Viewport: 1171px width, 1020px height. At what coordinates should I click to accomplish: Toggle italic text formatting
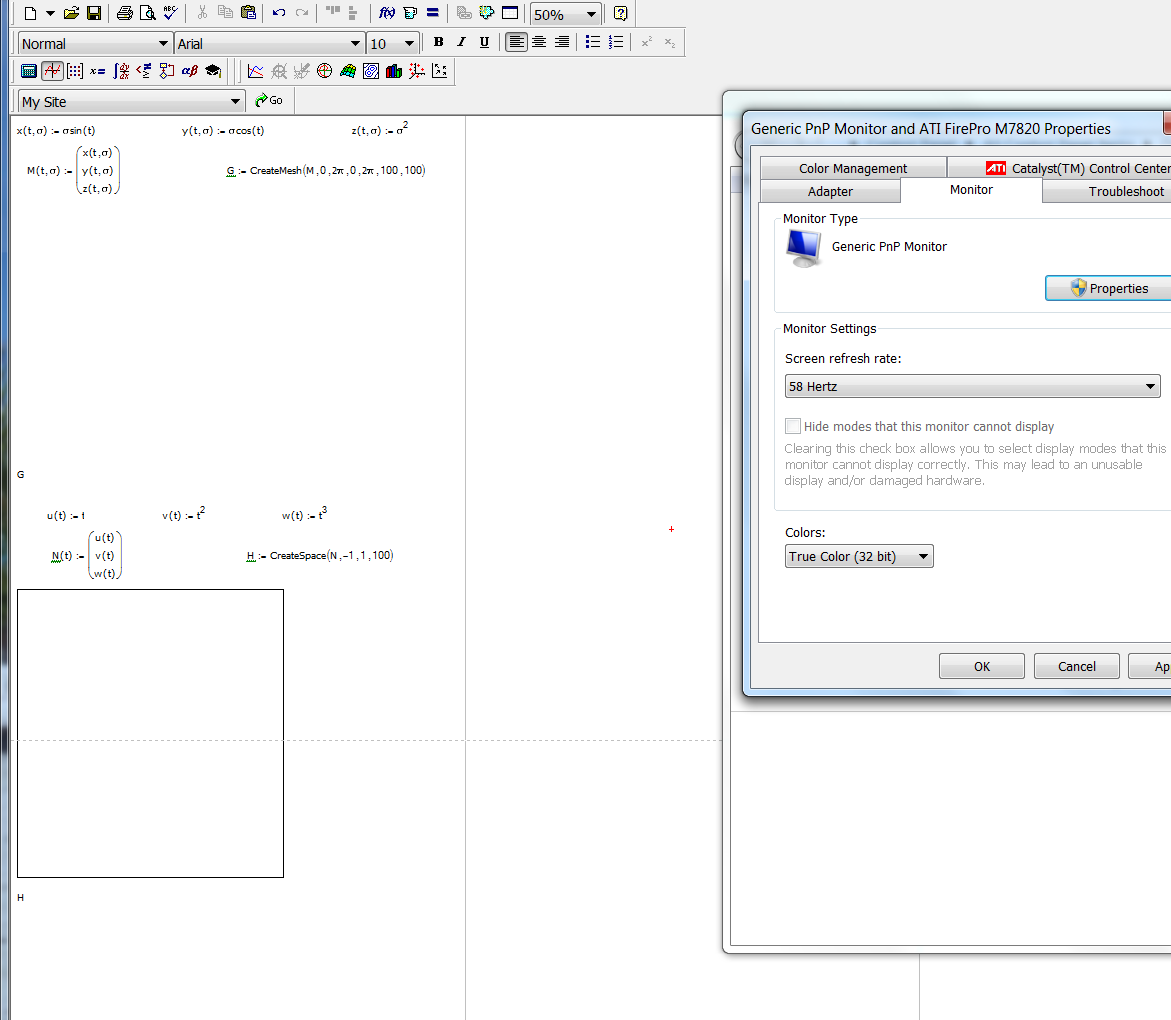(x=462, y=42)
